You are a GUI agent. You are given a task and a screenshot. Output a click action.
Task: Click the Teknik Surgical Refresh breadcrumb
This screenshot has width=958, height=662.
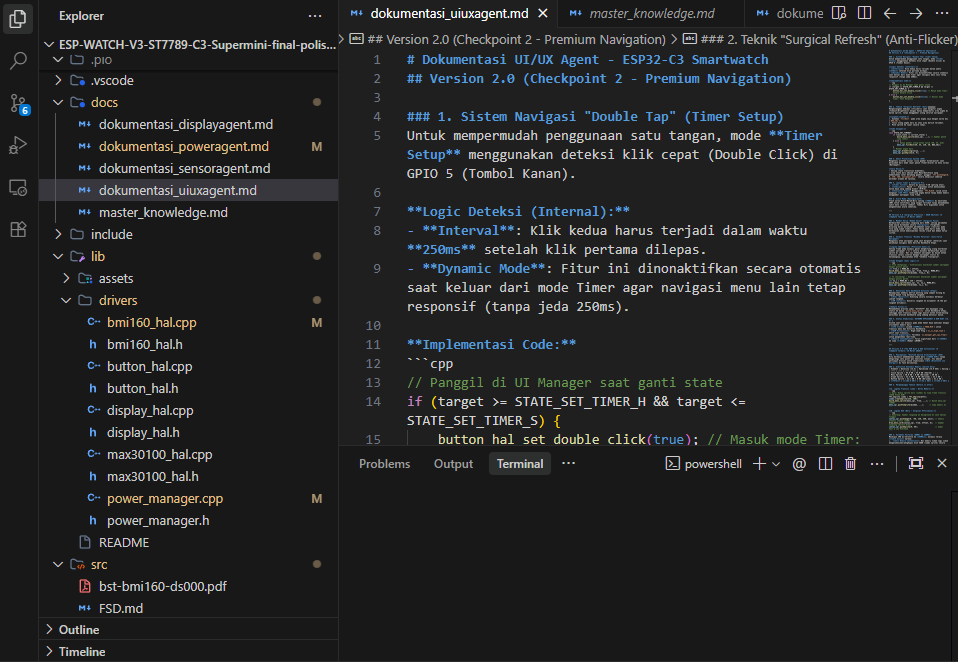(x=820, y=39)
